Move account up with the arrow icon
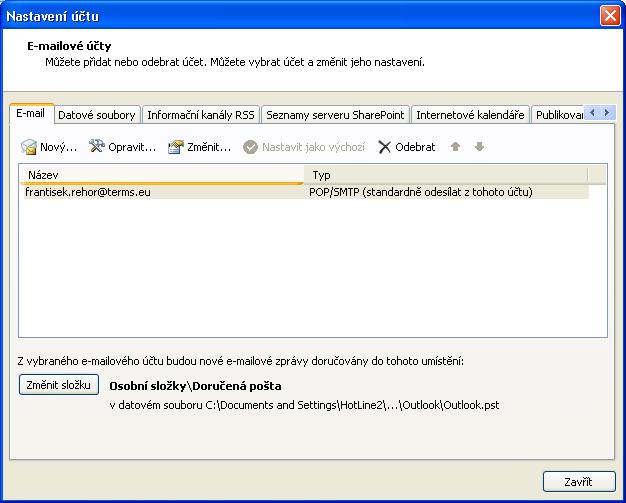Image resolution: width=626 pixels, height=503 pixels. click(x=455, y=147)
